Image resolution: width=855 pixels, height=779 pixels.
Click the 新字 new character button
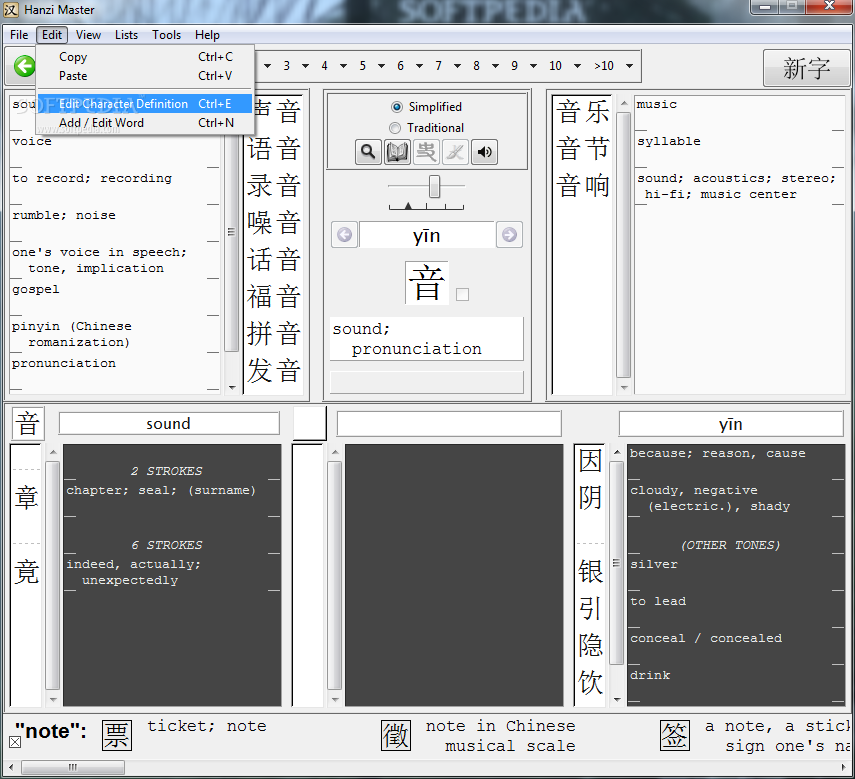(x=806, y=68)
